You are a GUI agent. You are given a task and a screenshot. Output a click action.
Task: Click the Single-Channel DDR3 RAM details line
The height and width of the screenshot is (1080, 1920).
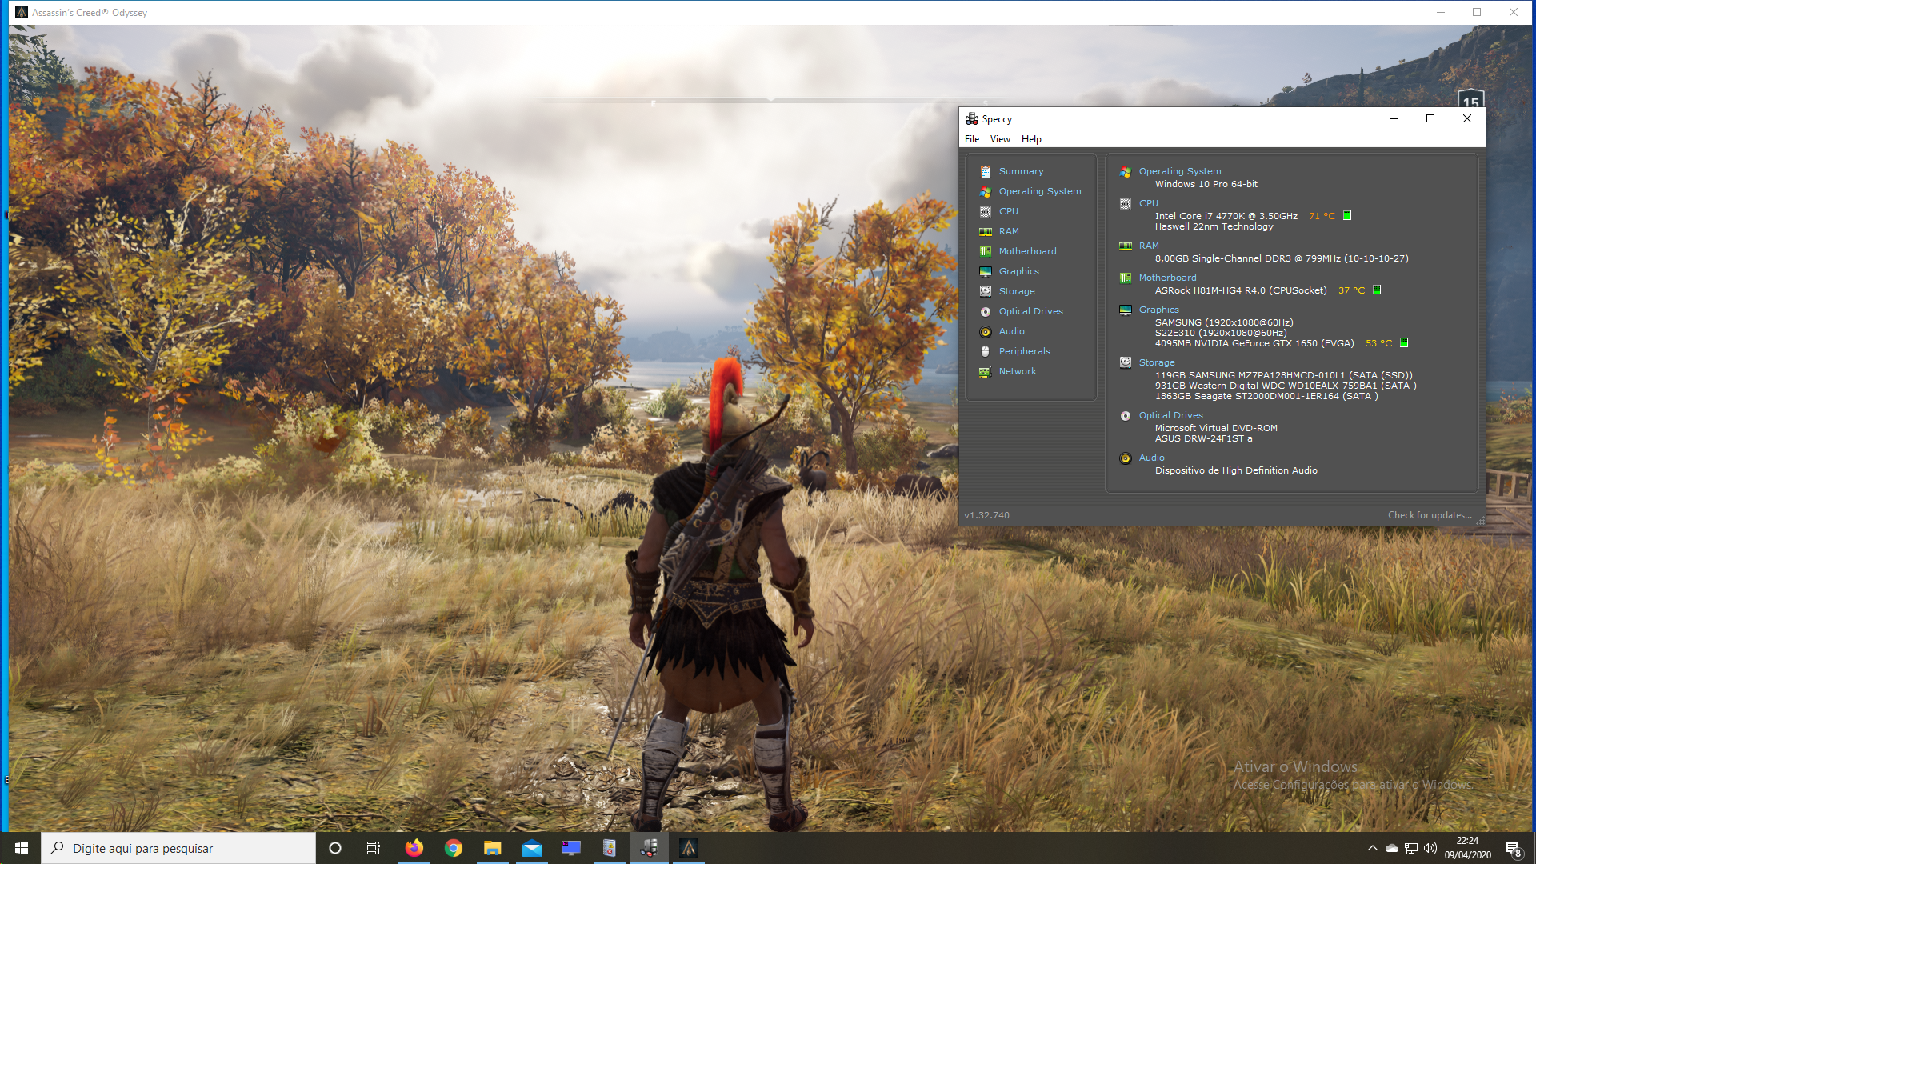(1281, 259)
